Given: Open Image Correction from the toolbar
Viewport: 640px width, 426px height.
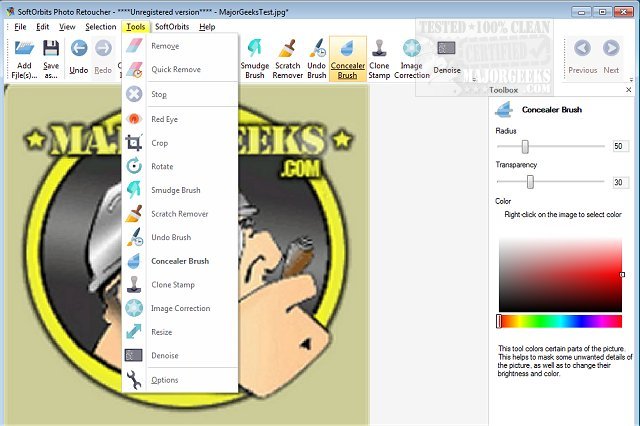Looking at the screenshot, I should point(411,58).
